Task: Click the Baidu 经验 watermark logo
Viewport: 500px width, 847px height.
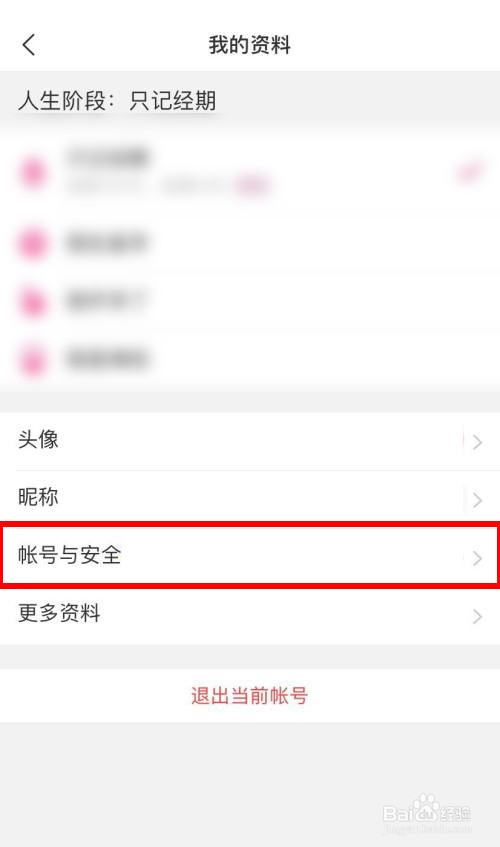Action: click(x=427, y=812)
